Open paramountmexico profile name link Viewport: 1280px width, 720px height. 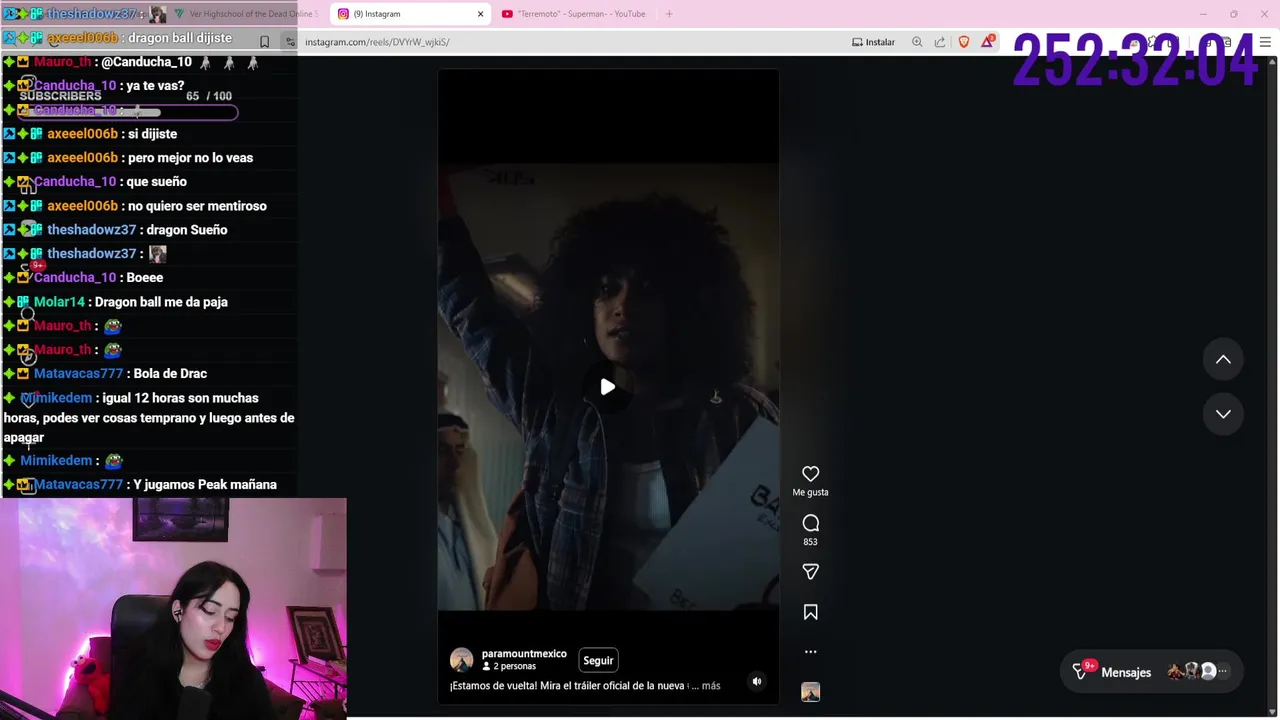point(524,653)
